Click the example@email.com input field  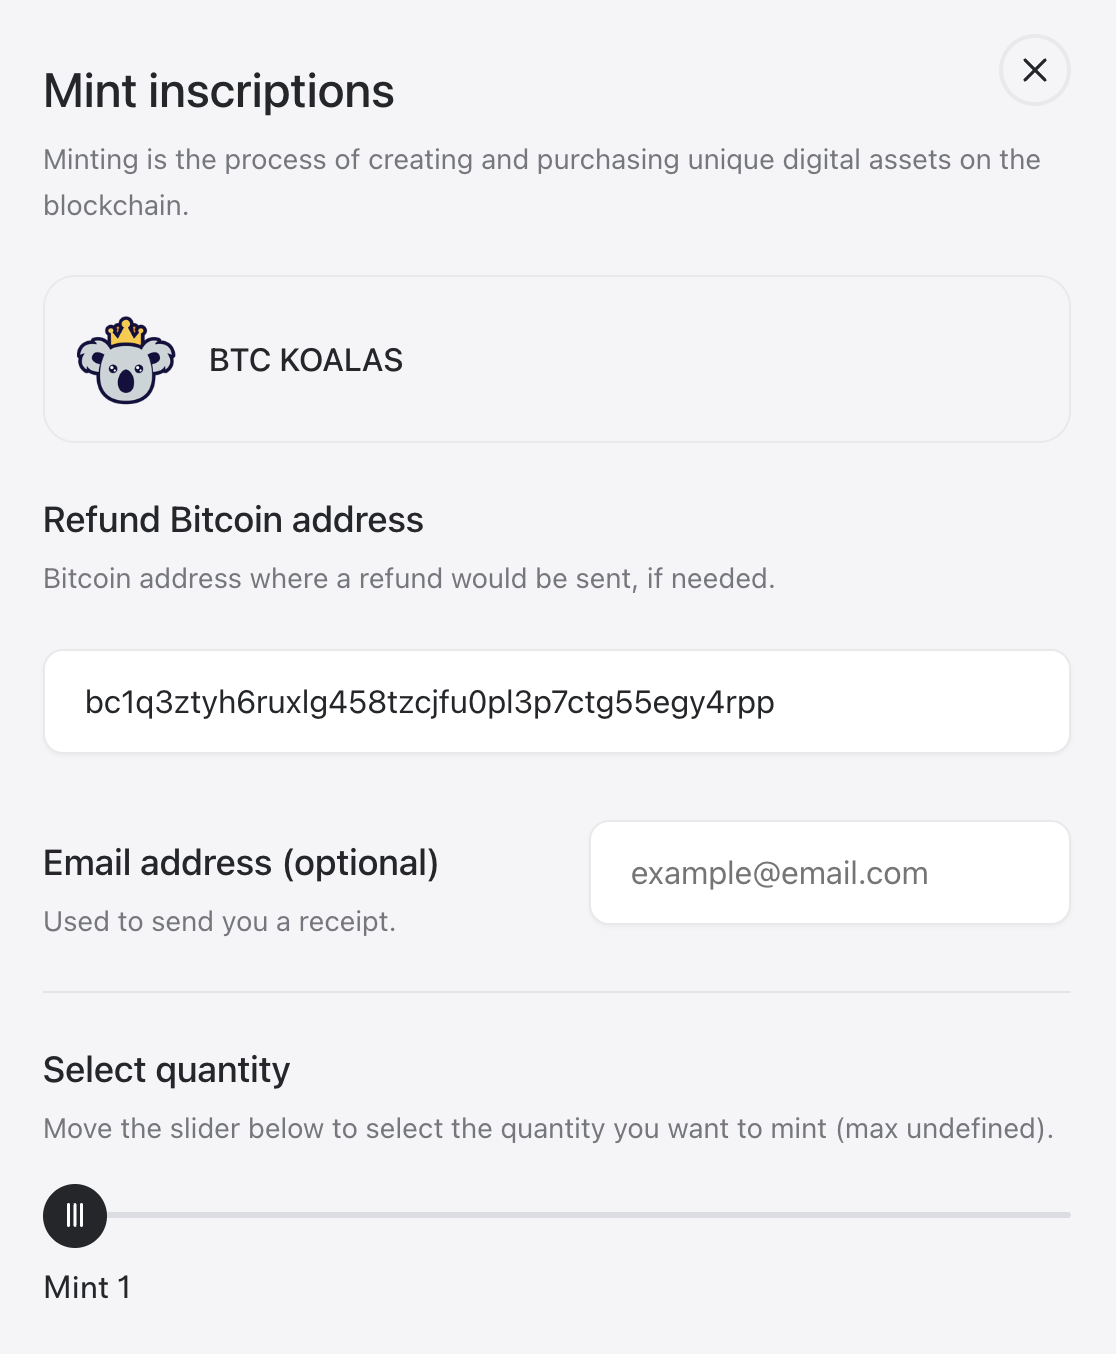829,873
